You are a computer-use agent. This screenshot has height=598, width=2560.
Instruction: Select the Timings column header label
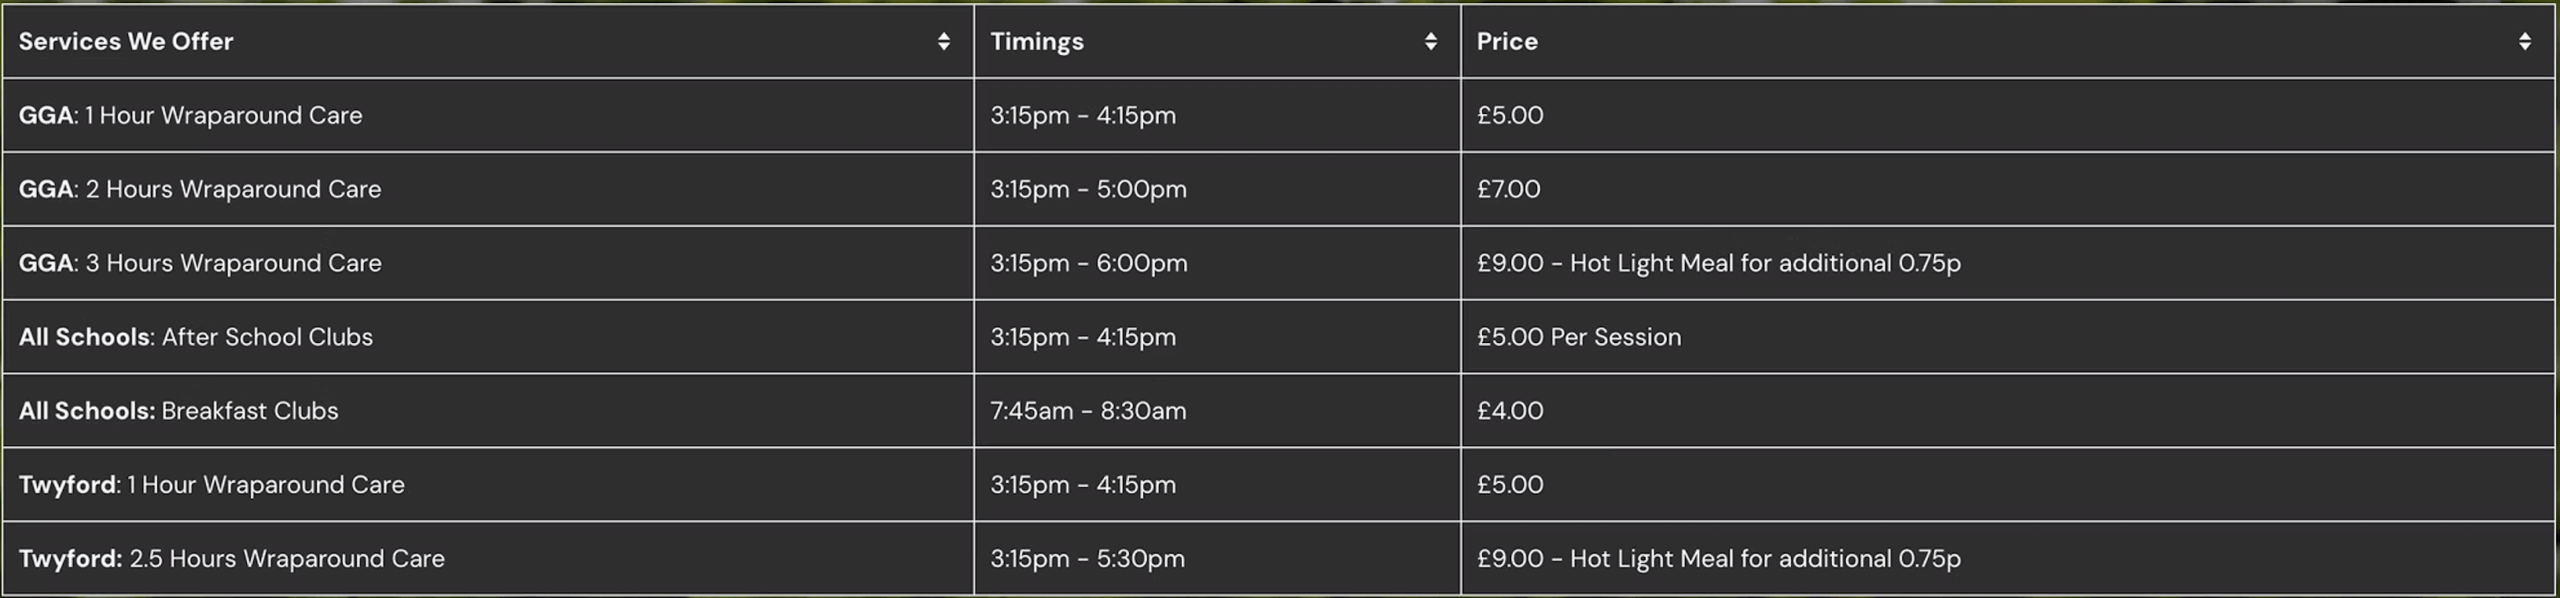tap(1036, 41)
